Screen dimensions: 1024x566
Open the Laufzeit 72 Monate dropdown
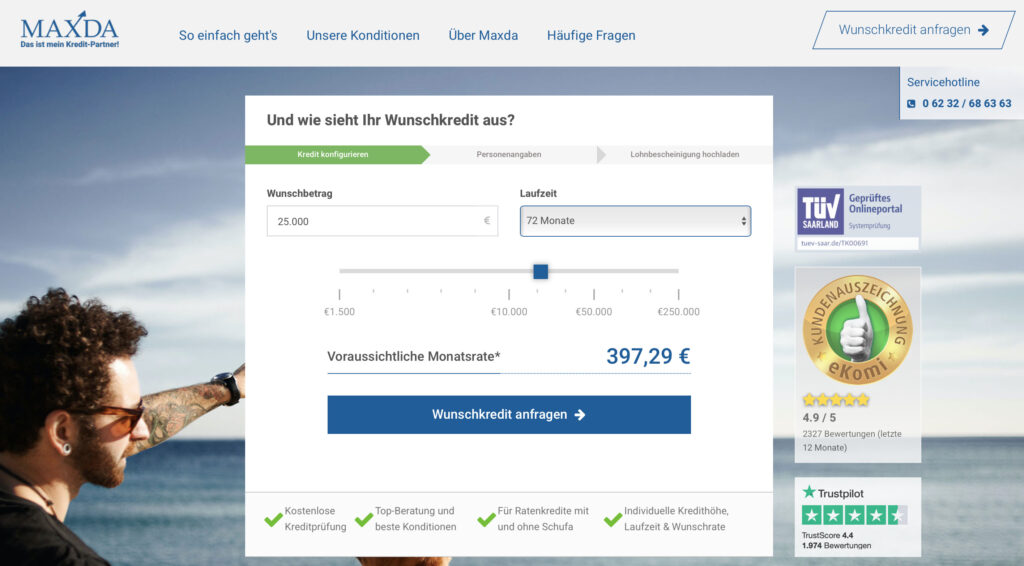tap(635, 221)
